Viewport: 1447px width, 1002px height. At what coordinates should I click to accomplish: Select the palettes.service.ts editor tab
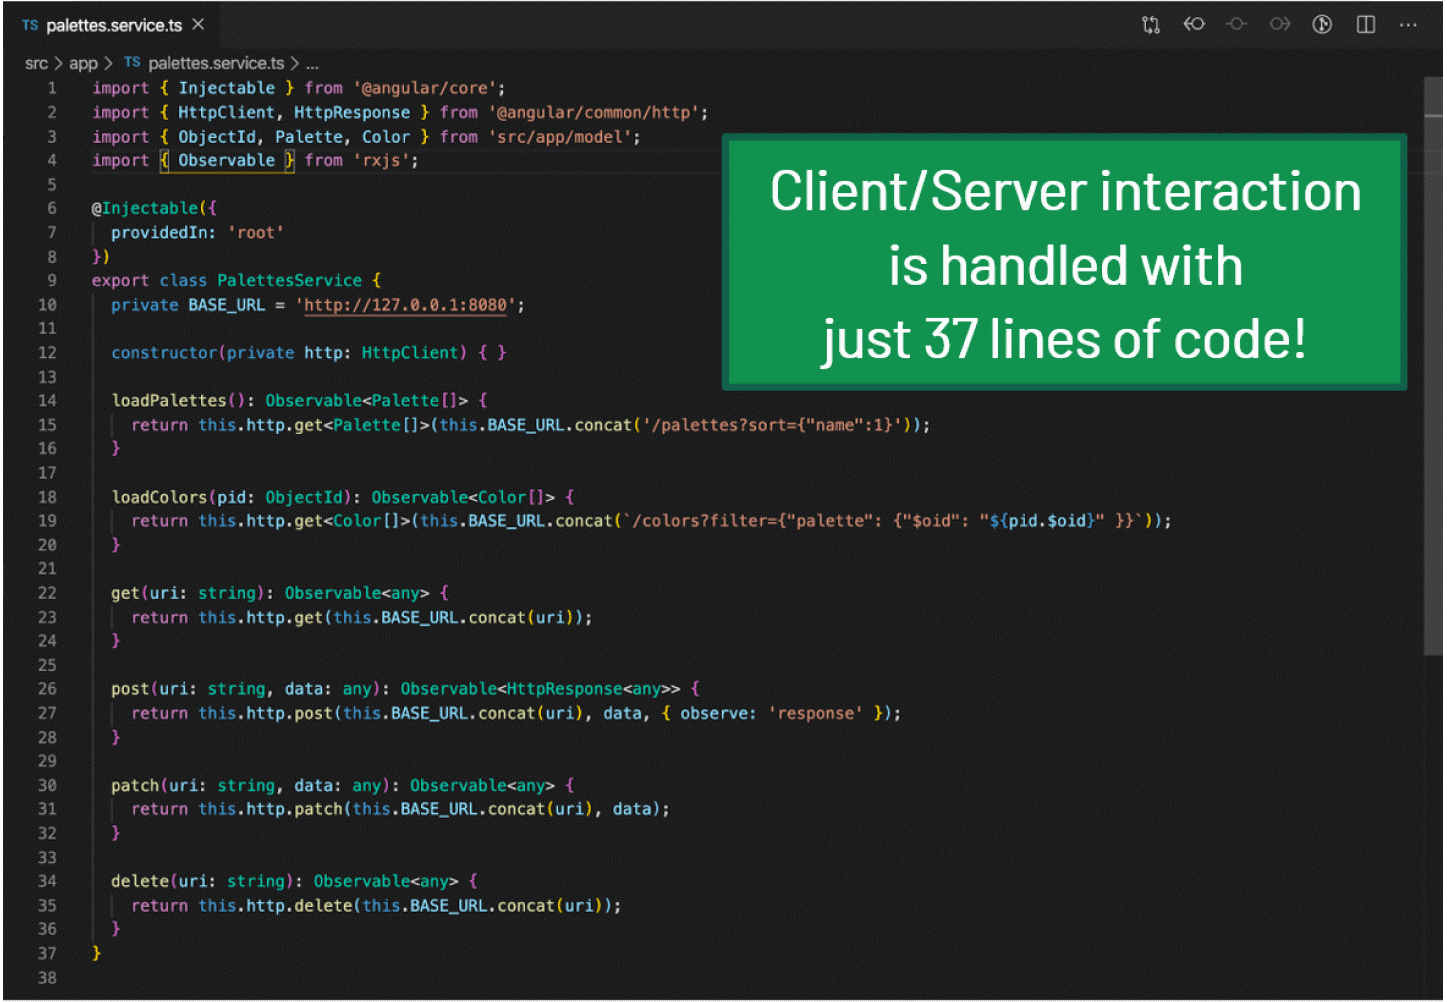[113, 26]
